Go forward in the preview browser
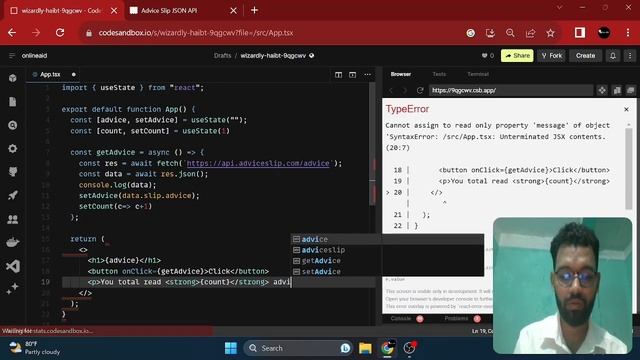The width and height of the screenshot is (640, 360). point(405,90)
